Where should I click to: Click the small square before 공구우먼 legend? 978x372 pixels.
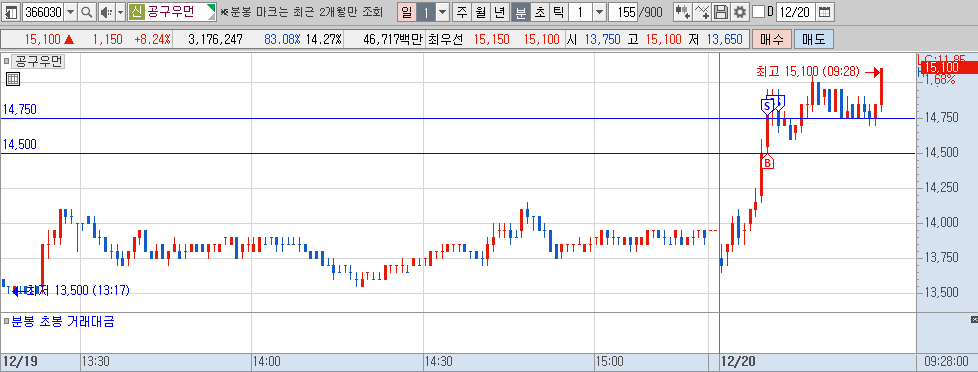[7, 61]
